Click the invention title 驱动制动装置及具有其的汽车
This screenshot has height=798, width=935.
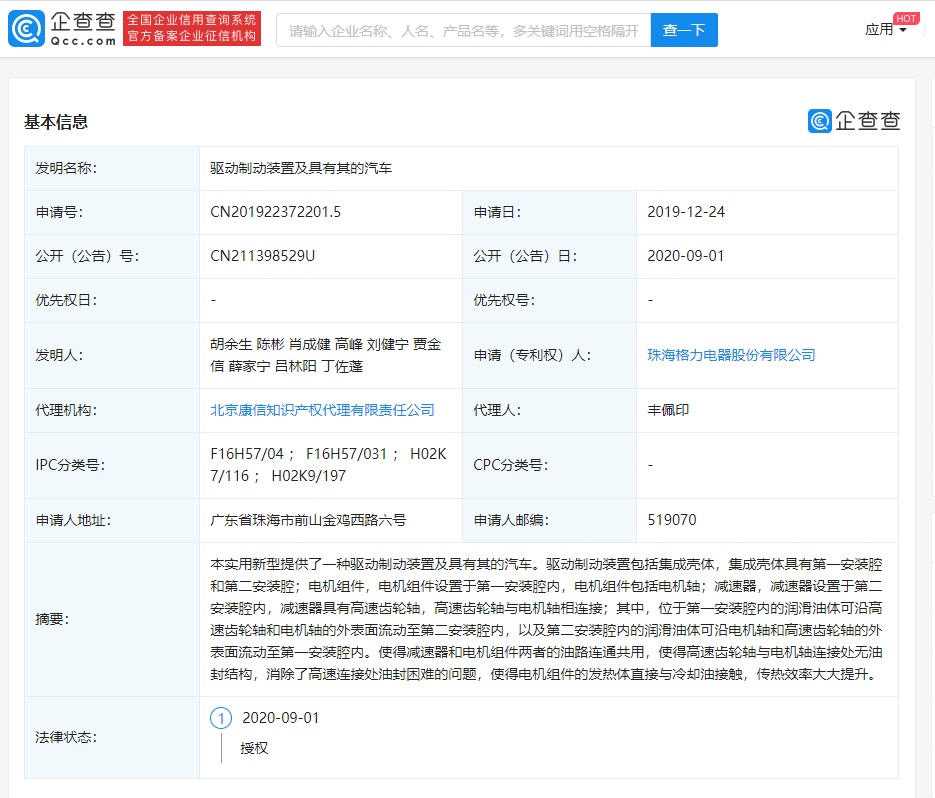(x=301, y=168)
